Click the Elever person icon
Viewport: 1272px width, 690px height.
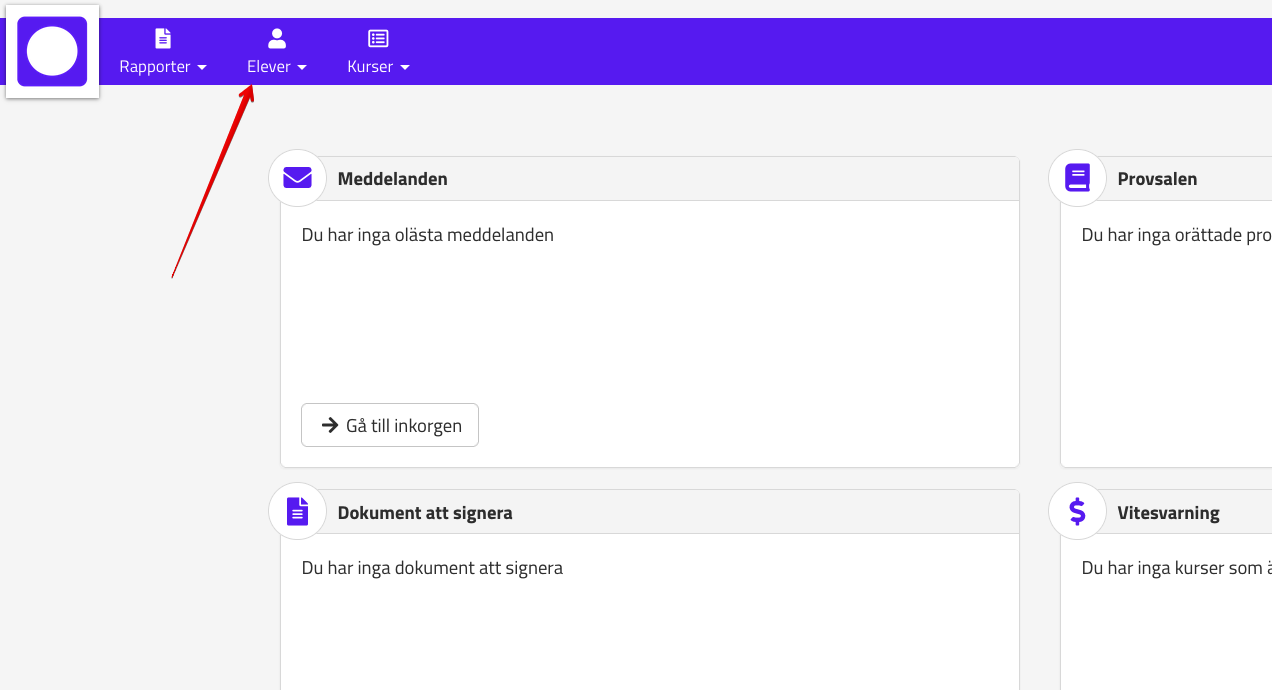[277, 39]
